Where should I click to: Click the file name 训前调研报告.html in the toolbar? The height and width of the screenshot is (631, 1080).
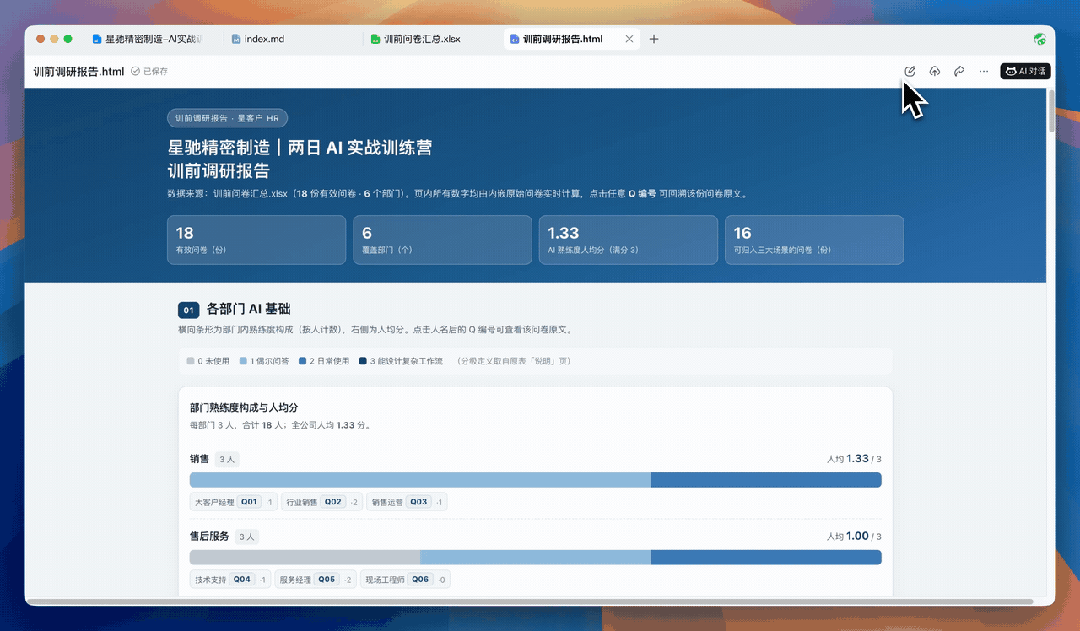coord(79,71)
